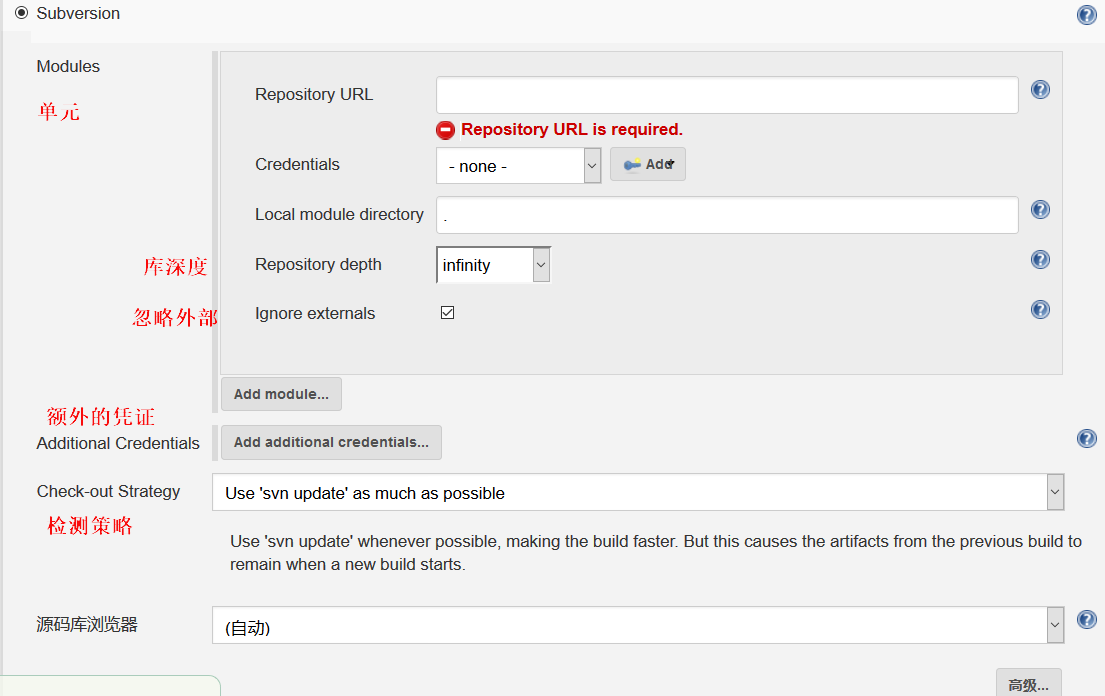Open help icon for Additional Credentials

(x=1087, y=438)
